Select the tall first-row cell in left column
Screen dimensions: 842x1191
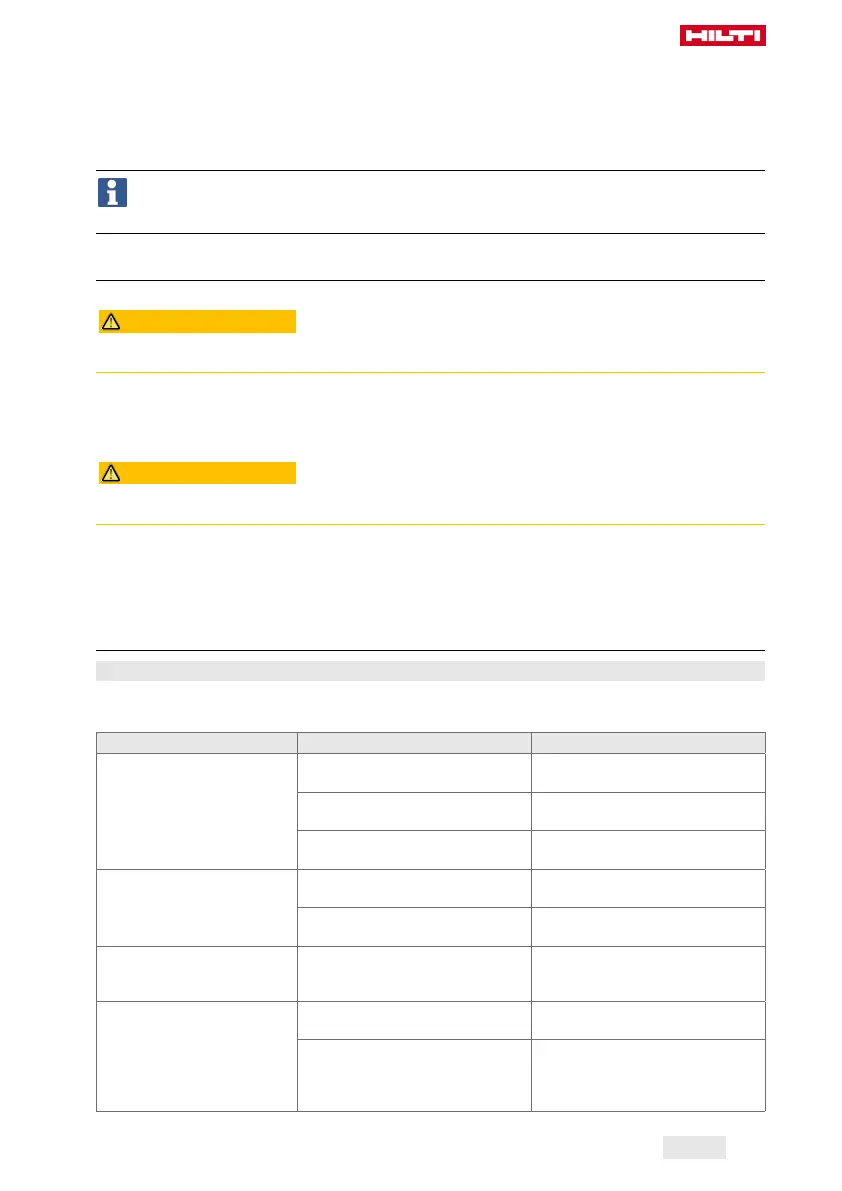pos(197,811)
